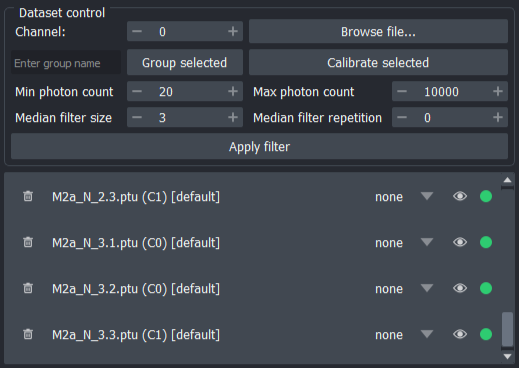Delete the M2a_N_2.3.ptu dataset with trash icon
Viewport: 519px width, 368px height.
28,196
